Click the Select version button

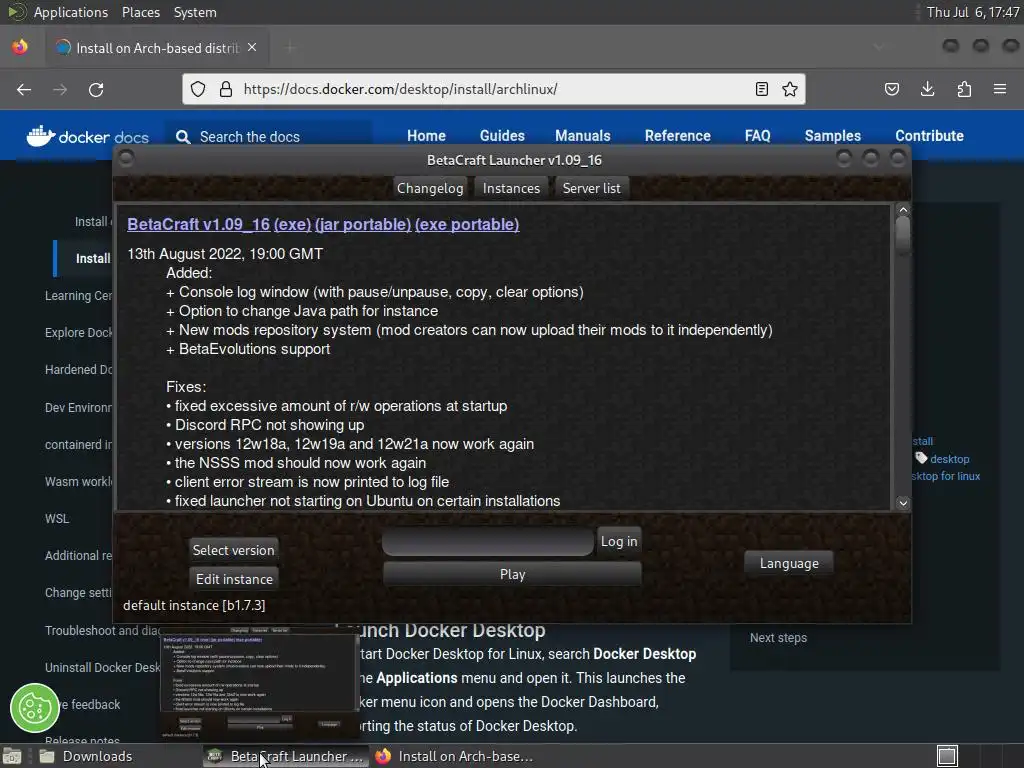[233, 550]
